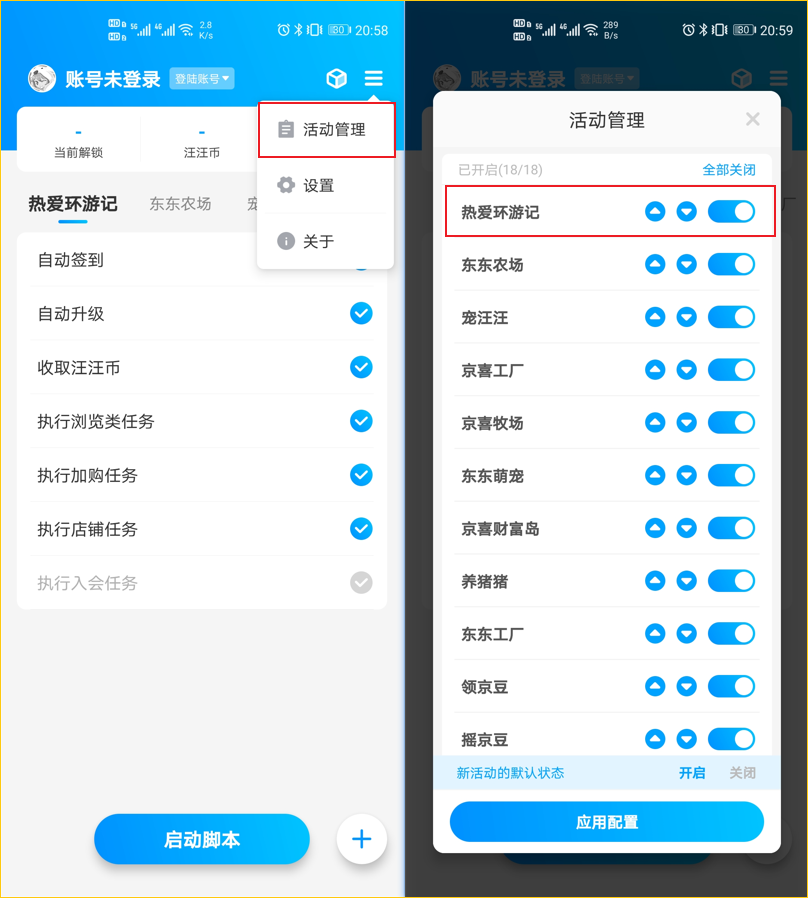The width and height of the screenshot is (808, 898).
Task: Click the 启动脚本 button
Action: point(202,839)
